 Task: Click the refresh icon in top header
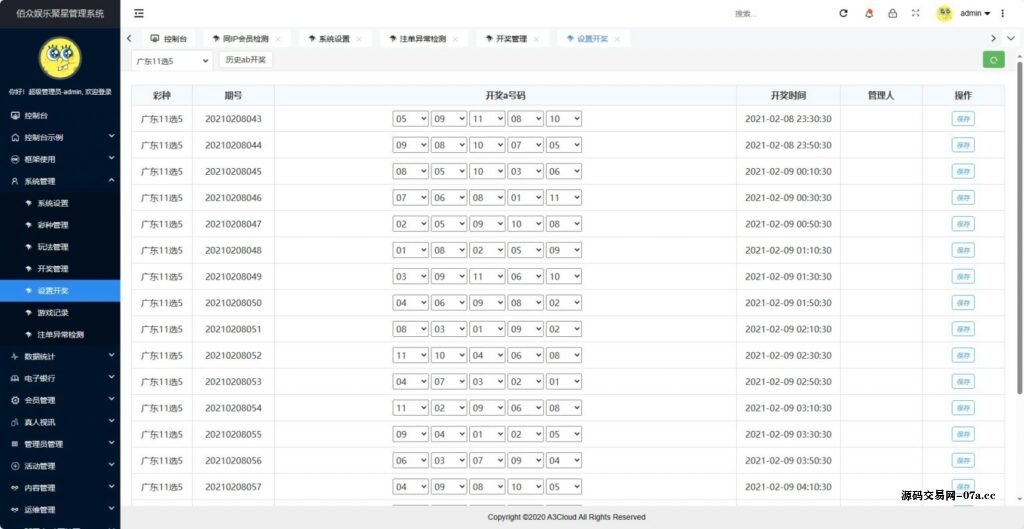[843, 13]
